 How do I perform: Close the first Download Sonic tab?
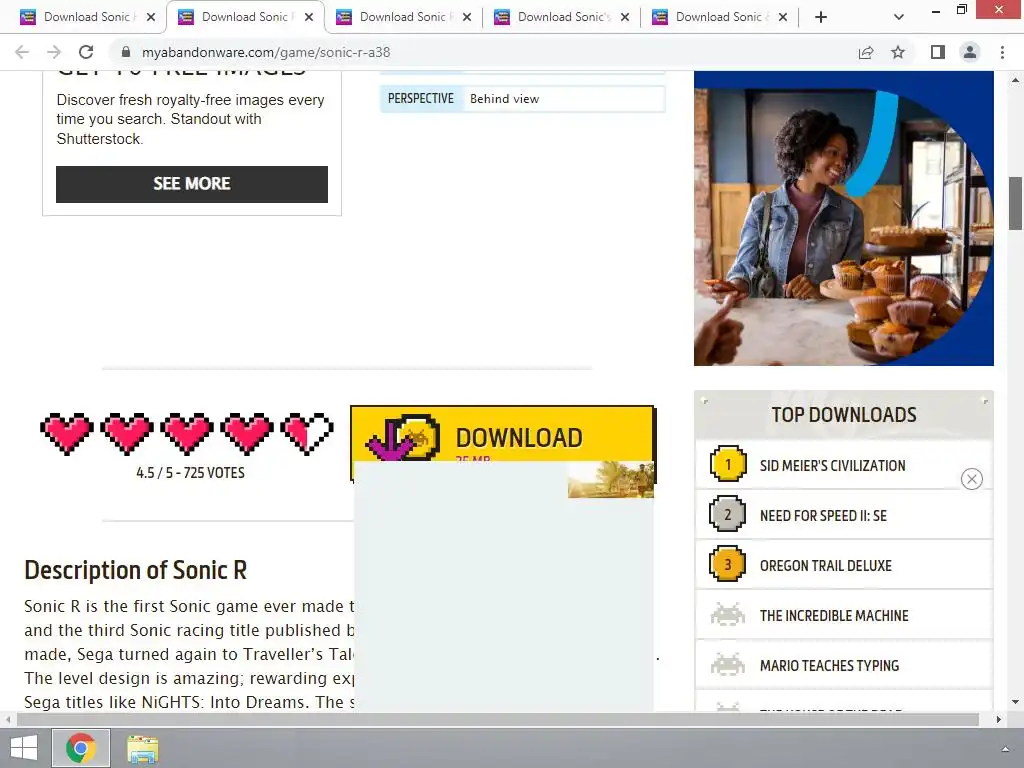pos(151,18)
